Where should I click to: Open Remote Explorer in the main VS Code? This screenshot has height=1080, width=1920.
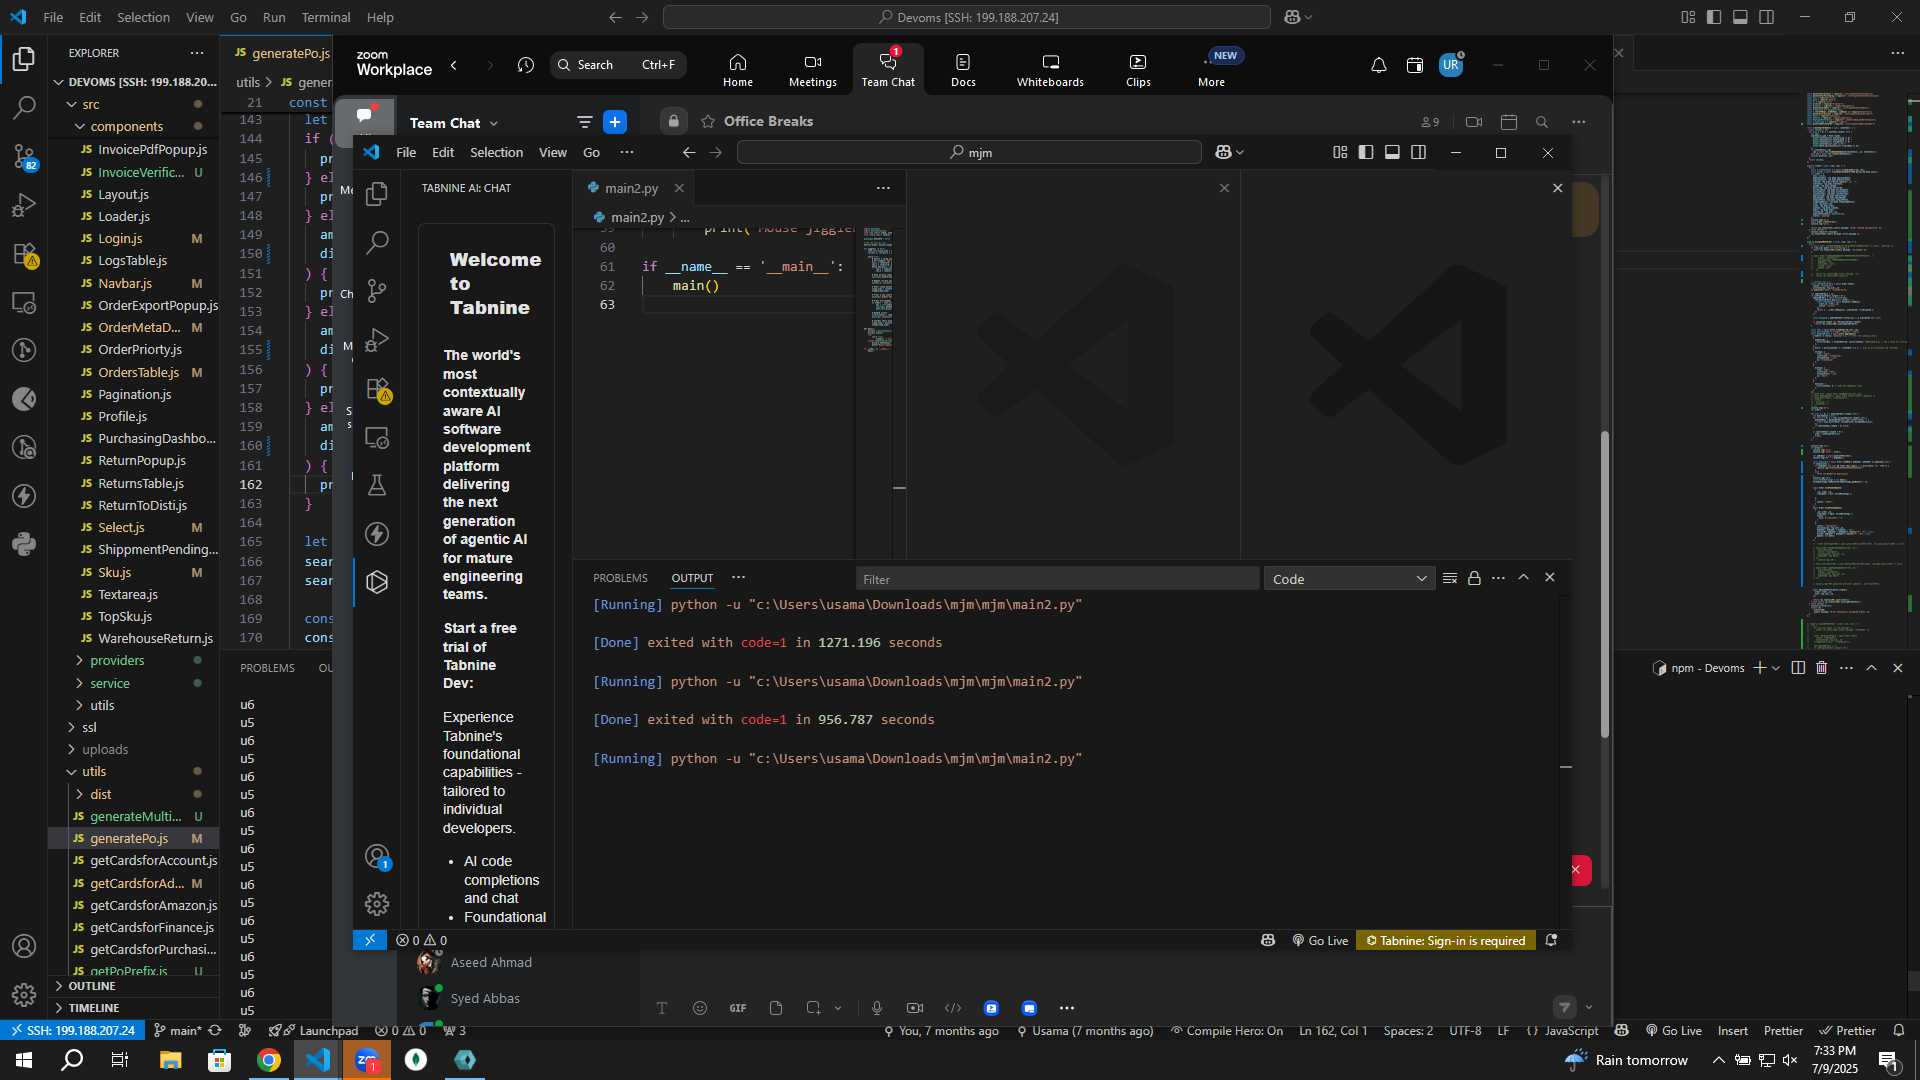[x=24, y=302]
